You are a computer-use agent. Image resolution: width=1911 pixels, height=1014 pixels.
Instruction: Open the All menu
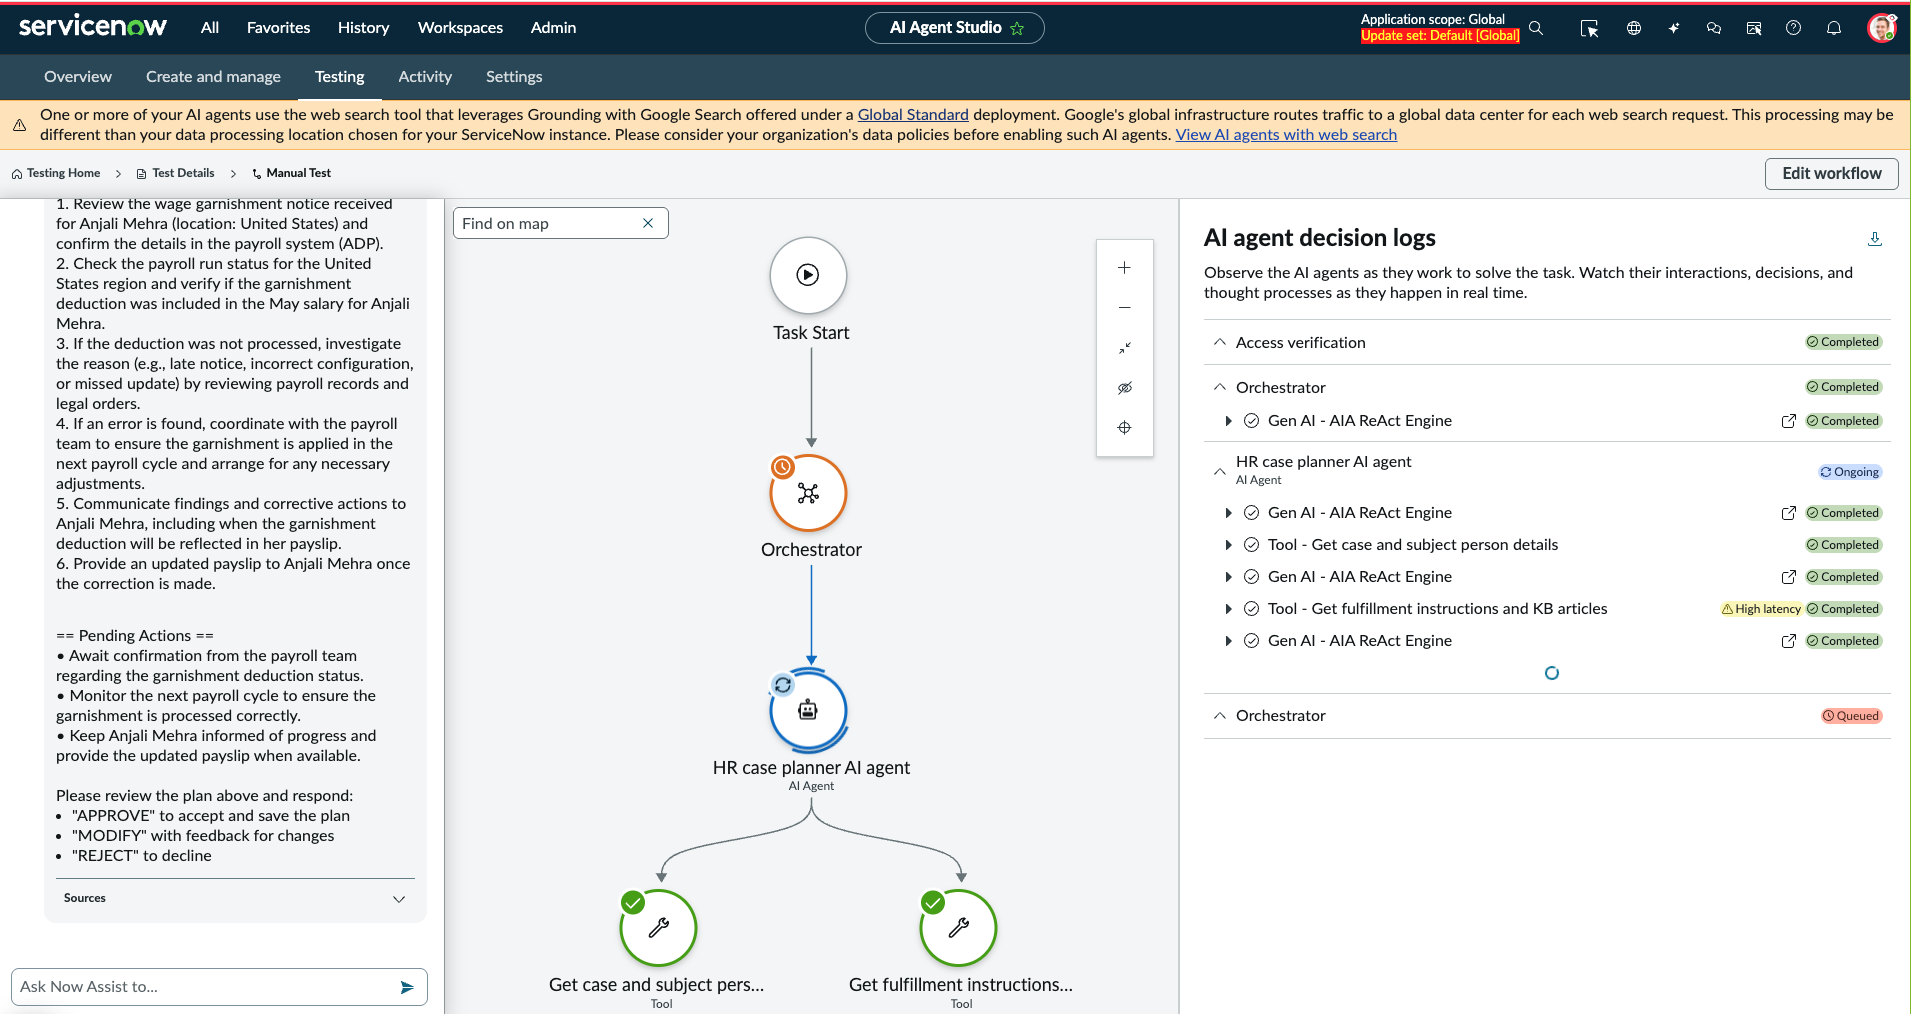click(210, 28)
